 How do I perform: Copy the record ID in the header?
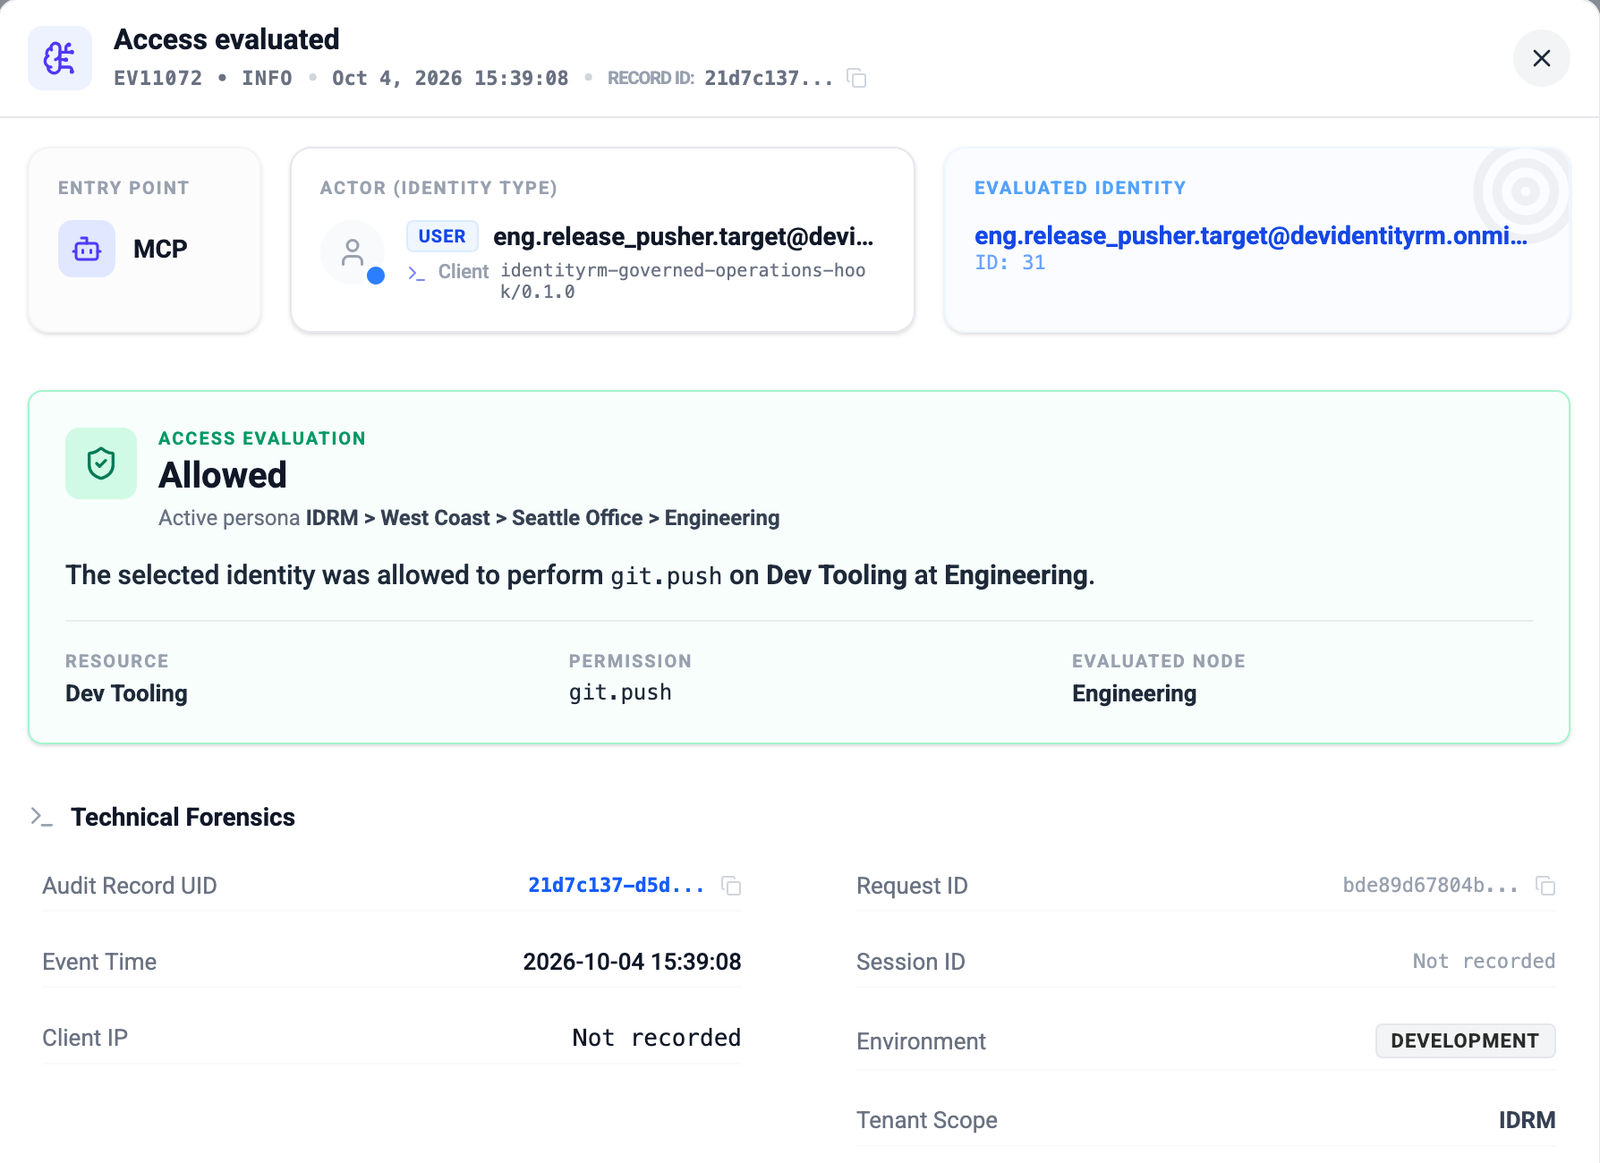pyautogui.click(x=856, y=78)
